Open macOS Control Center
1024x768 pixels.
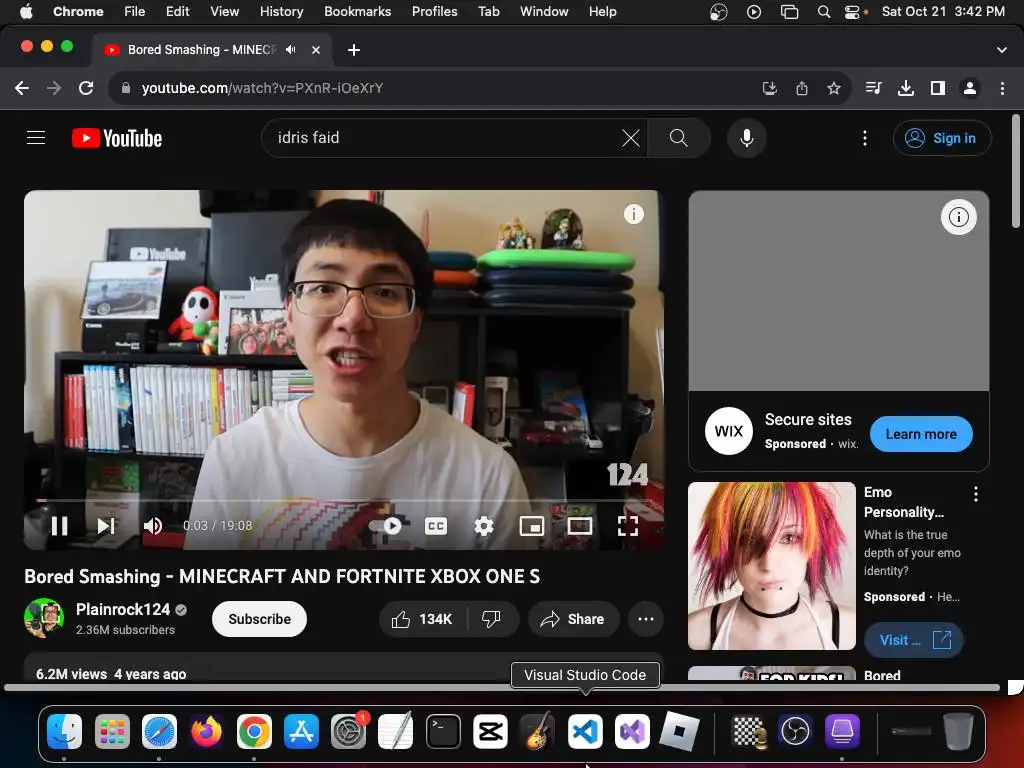pos(852,11)
